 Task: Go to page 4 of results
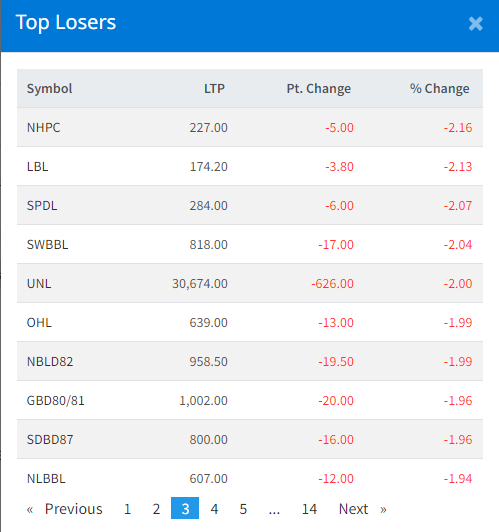pyautogui.click(x=214, y=508)
